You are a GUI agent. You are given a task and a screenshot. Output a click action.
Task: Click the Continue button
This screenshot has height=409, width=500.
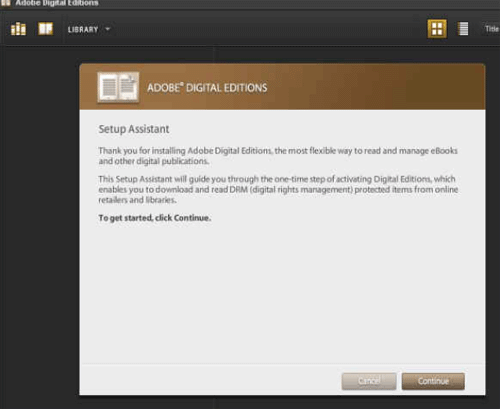point(433,381)
